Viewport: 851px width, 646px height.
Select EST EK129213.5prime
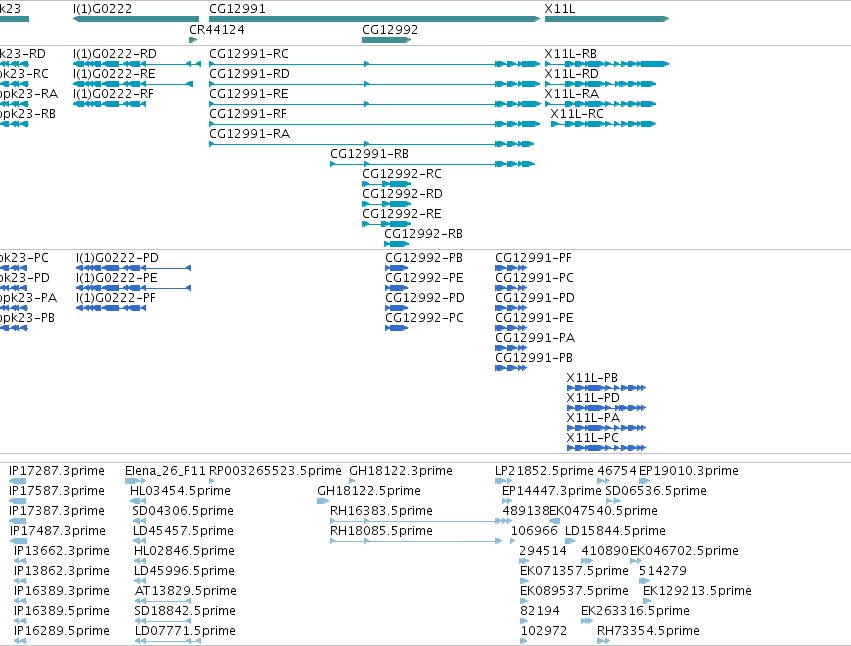point(647,601)
